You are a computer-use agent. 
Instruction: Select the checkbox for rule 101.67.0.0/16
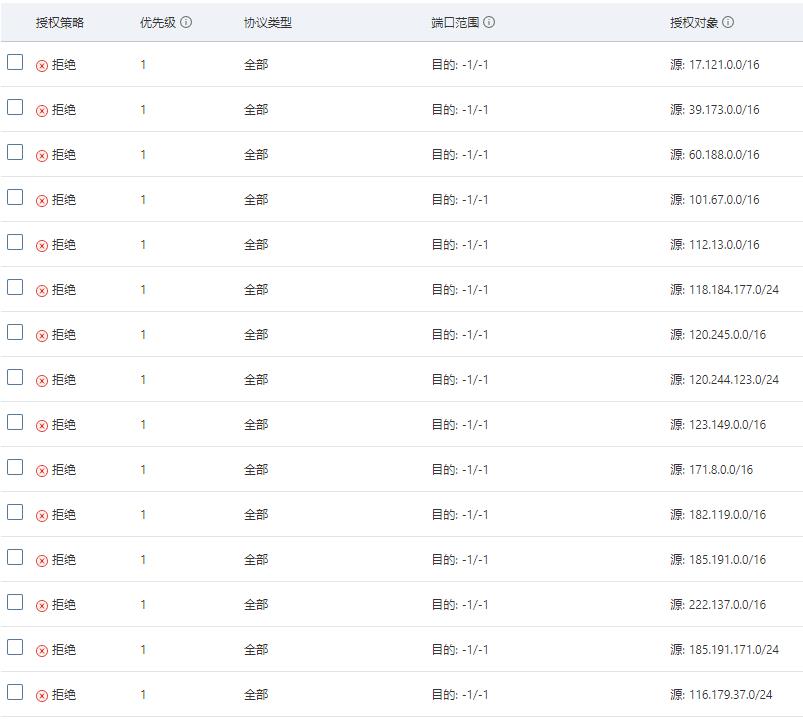coord(15,197)
